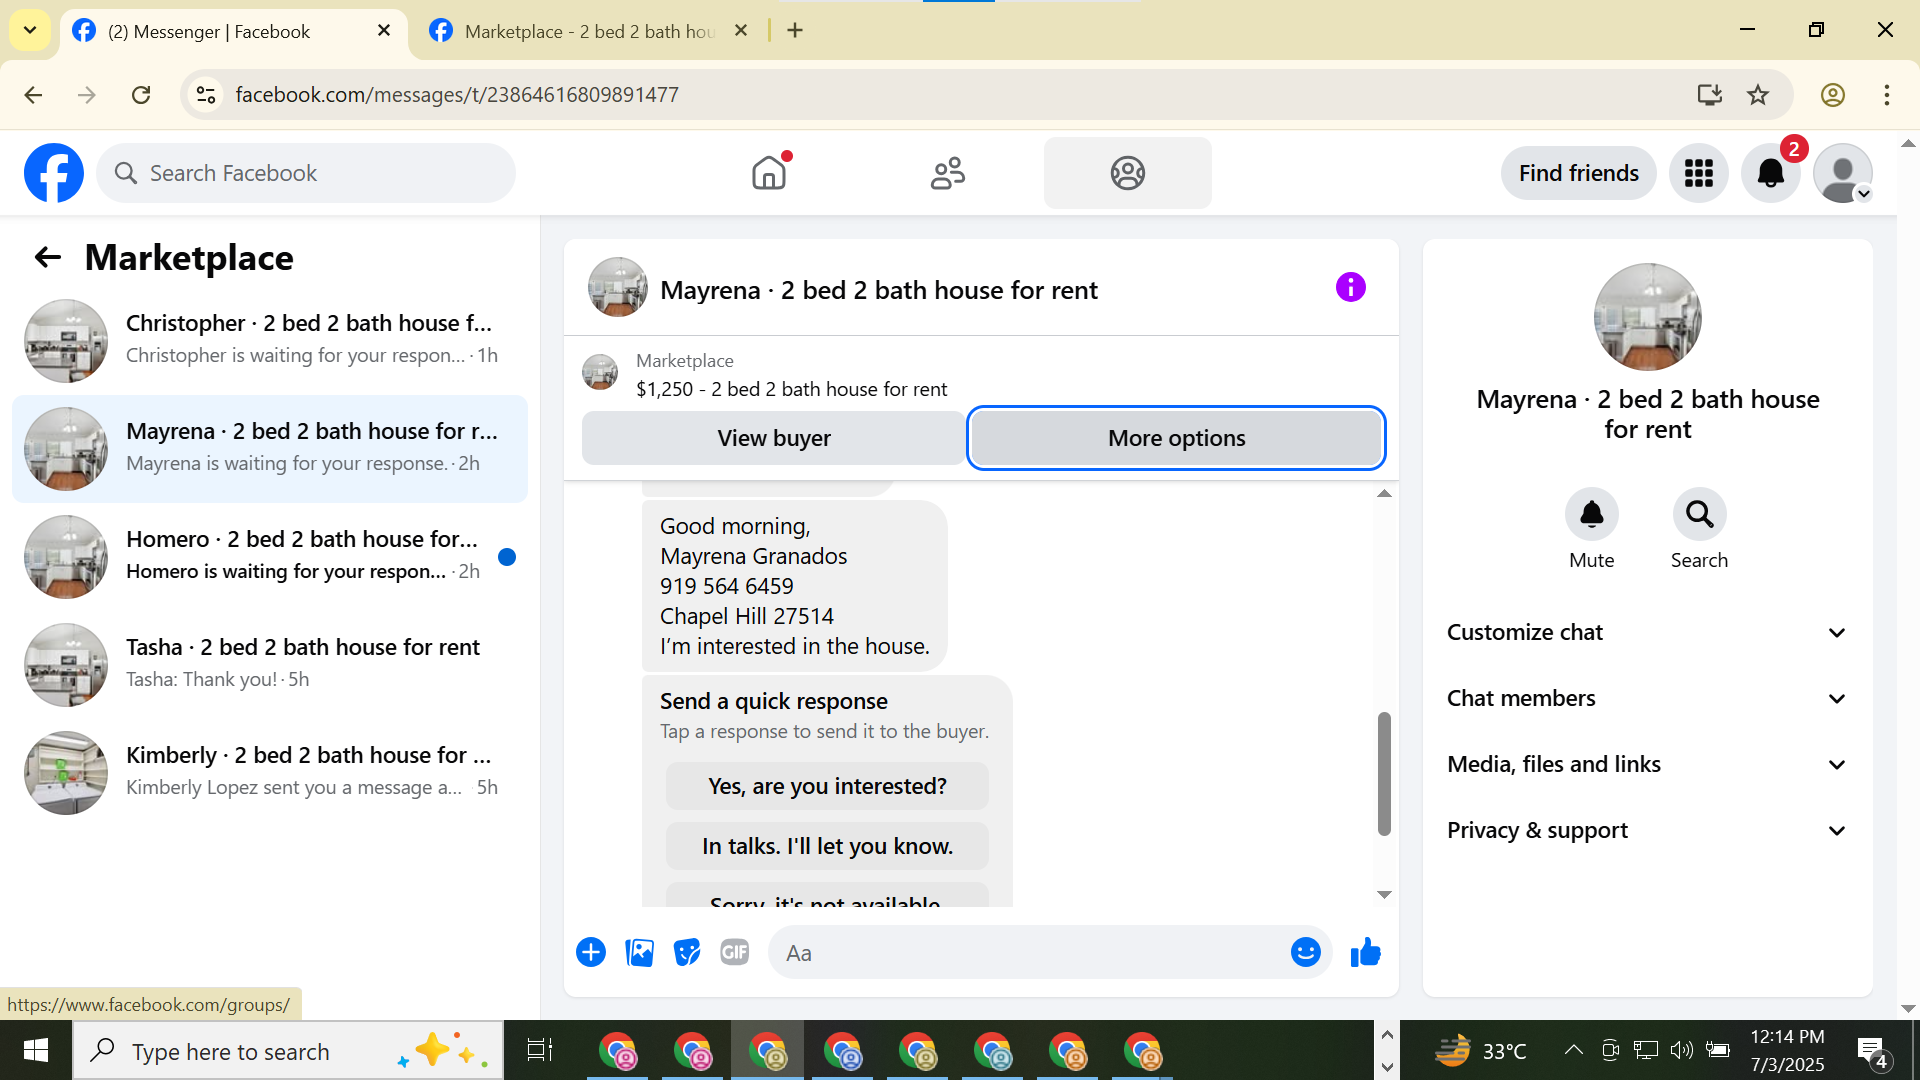Click the Facebook menu grid icon

click(x=1698, y=174)
